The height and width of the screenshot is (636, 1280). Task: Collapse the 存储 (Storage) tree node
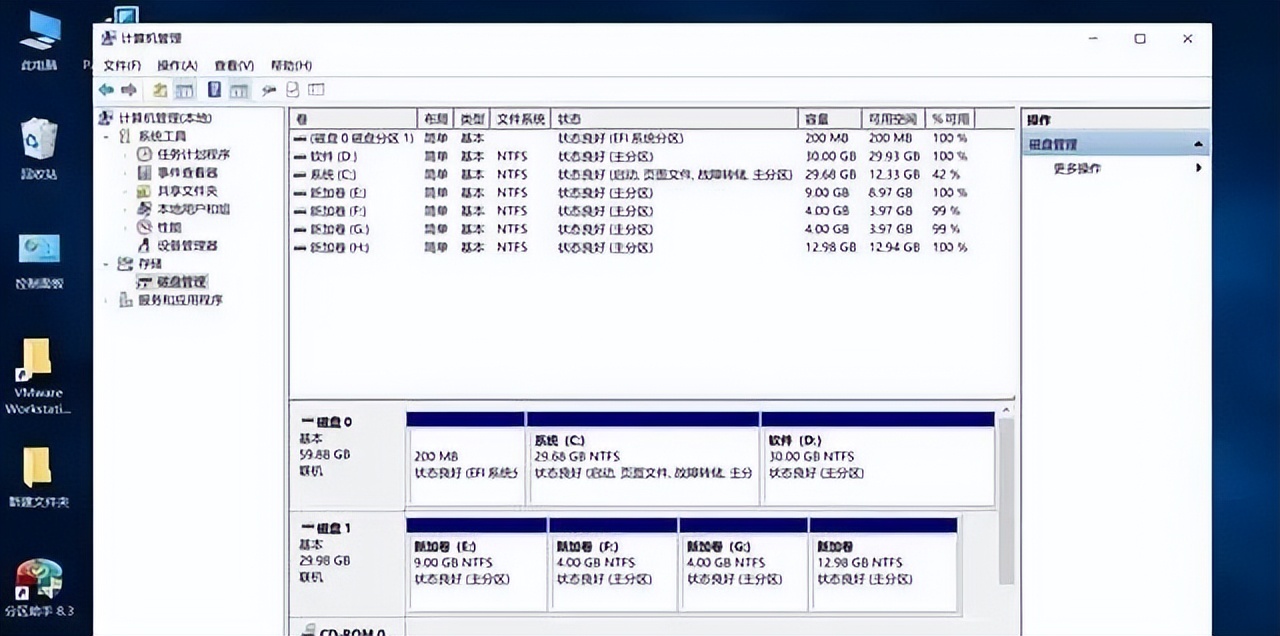(x=108, y=264)
